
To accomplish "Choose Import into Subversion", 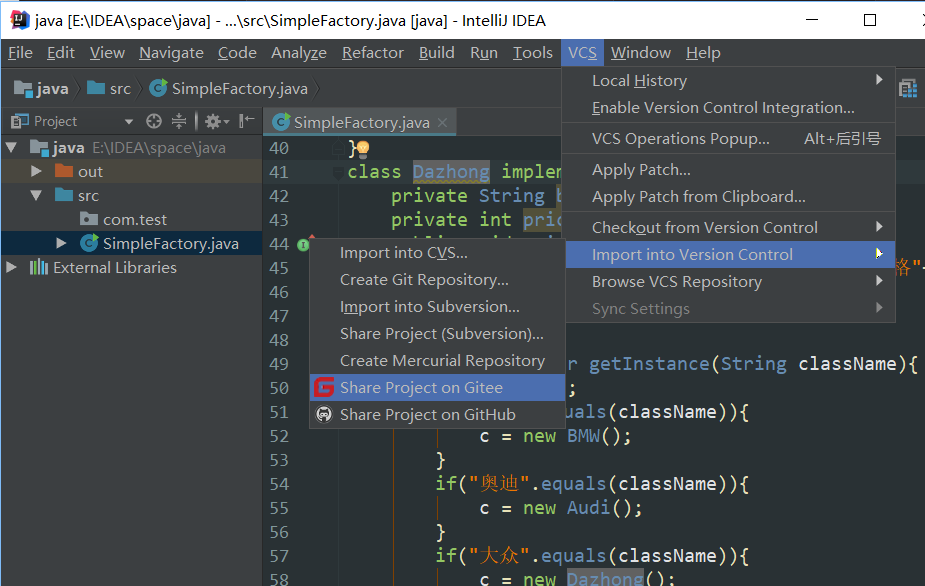I will (x=437, y=307).
